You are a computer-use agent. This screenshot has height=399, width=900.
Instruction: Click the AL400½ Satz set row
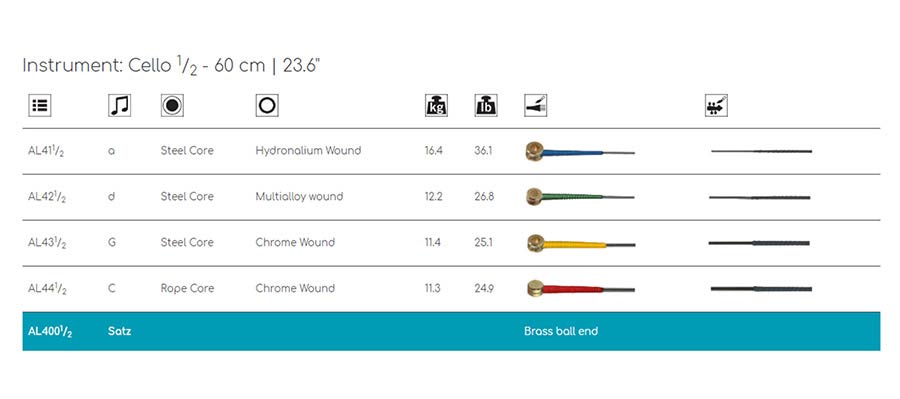[x=451, y=331]
